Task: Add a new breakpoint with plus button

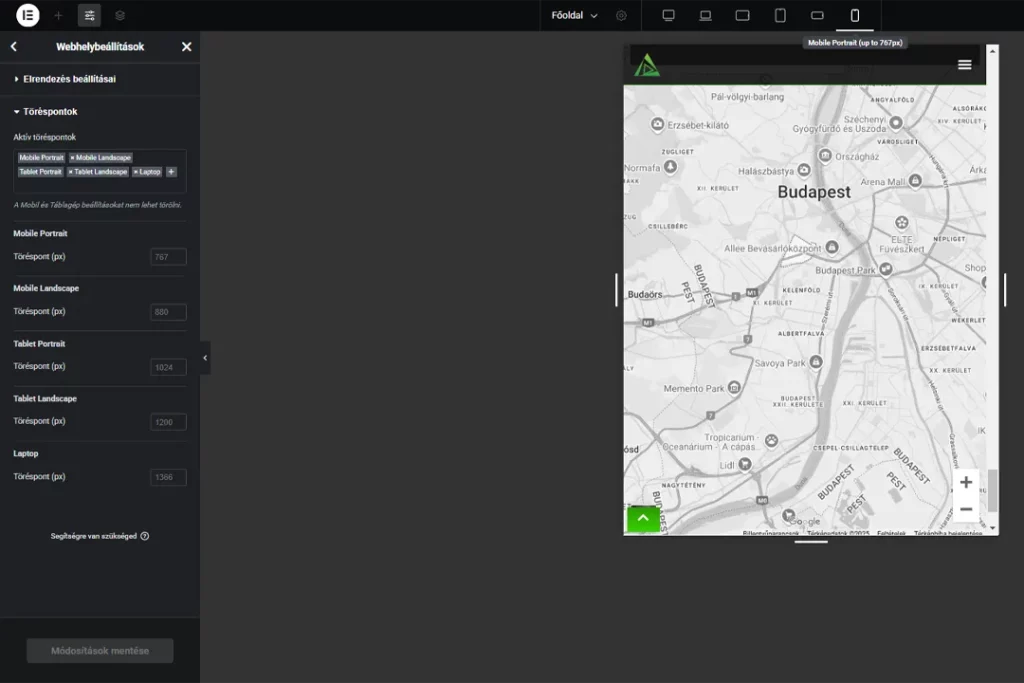Action: pos(171,172)
